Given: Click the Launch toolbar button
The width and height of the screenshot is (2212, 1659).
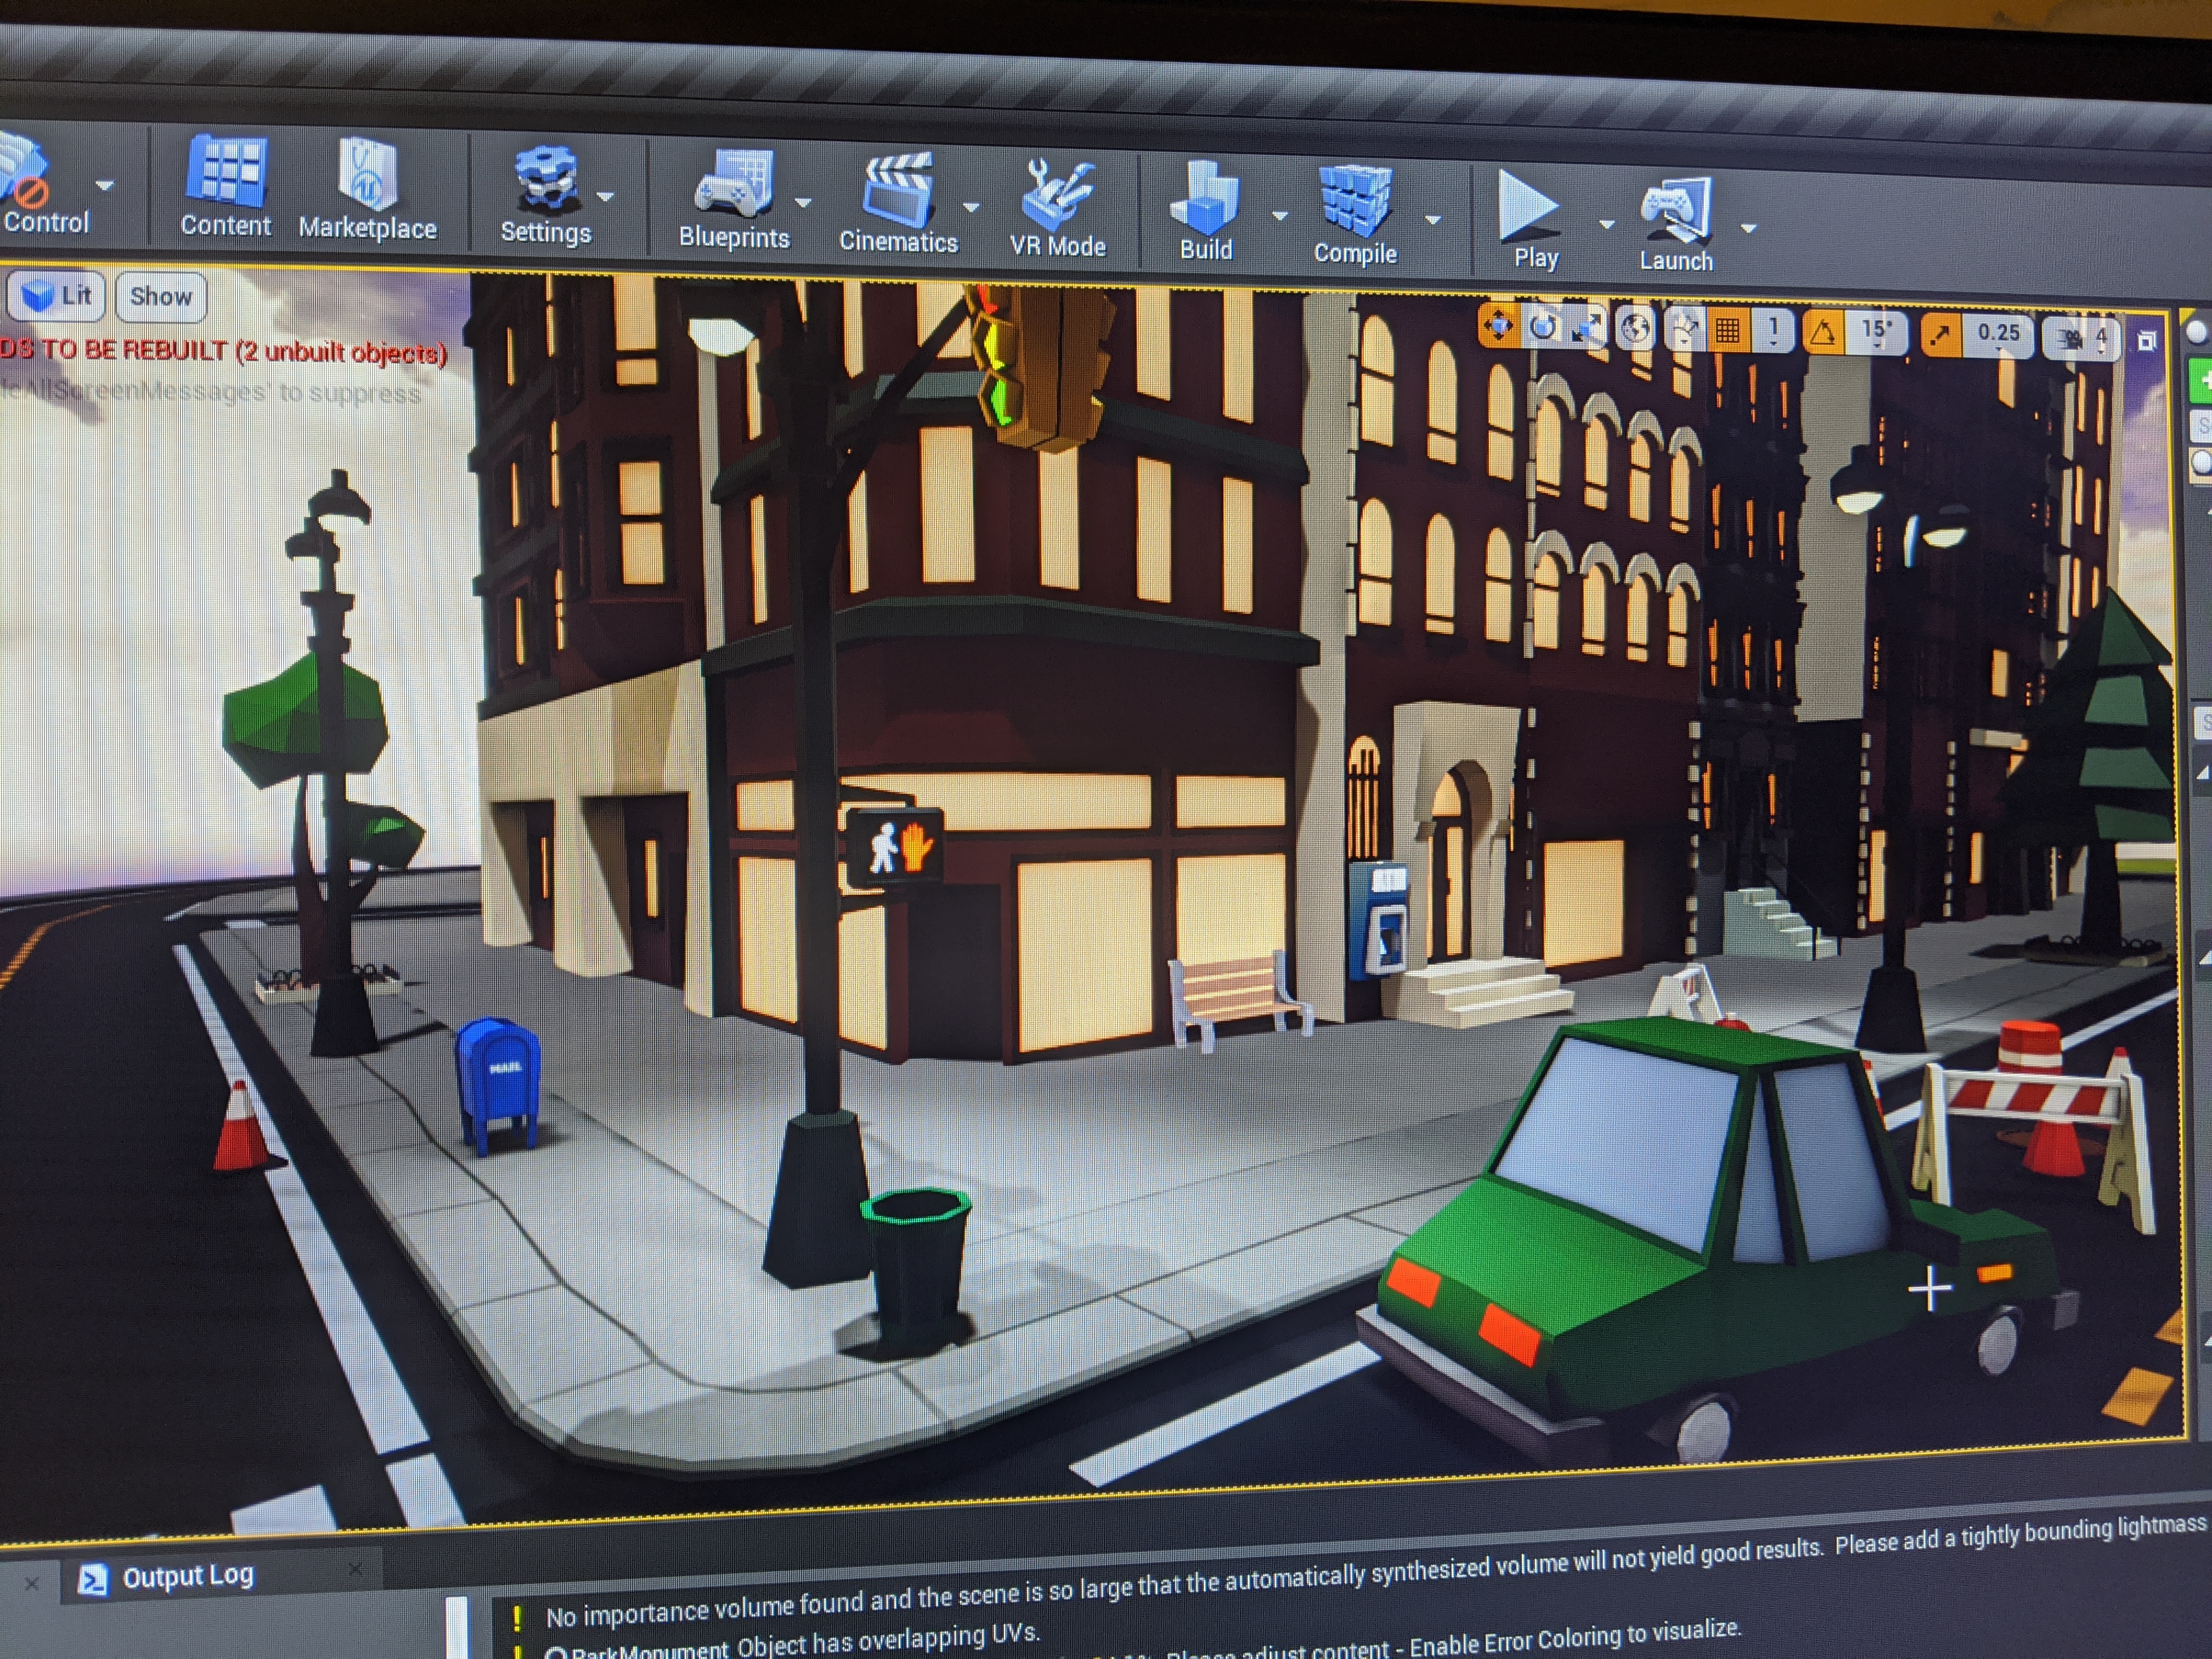Looking at the screenshot, I should [1677, 224].
